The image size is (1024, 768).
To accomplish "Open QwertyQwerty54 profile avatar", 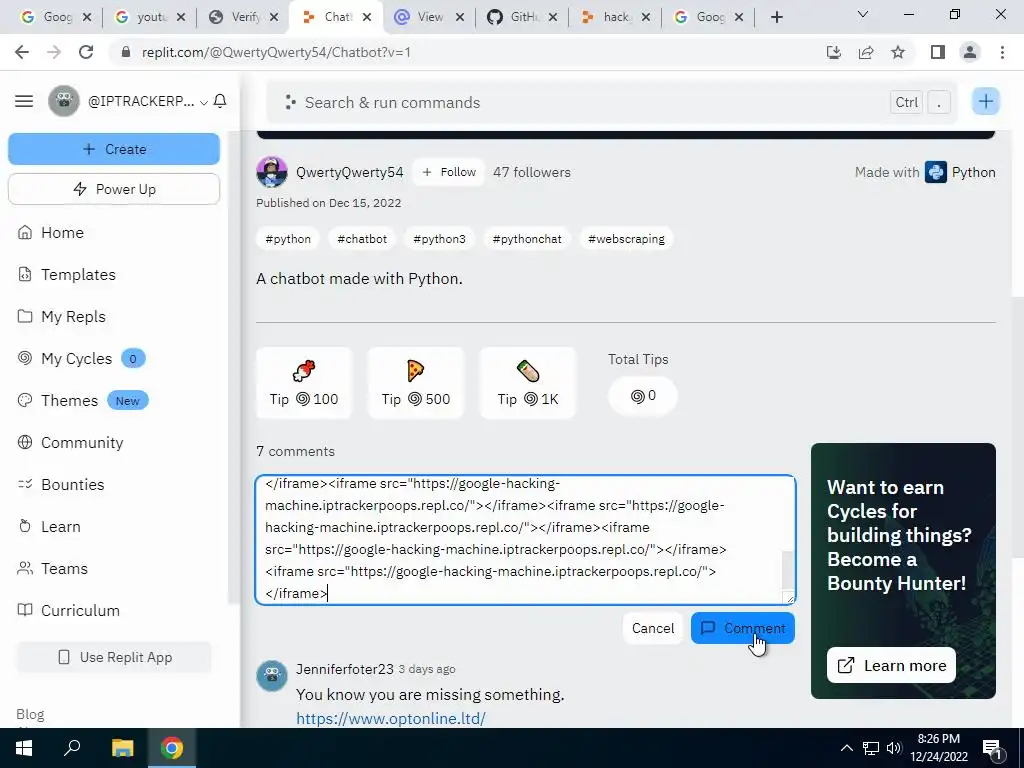I will point(272,172).
